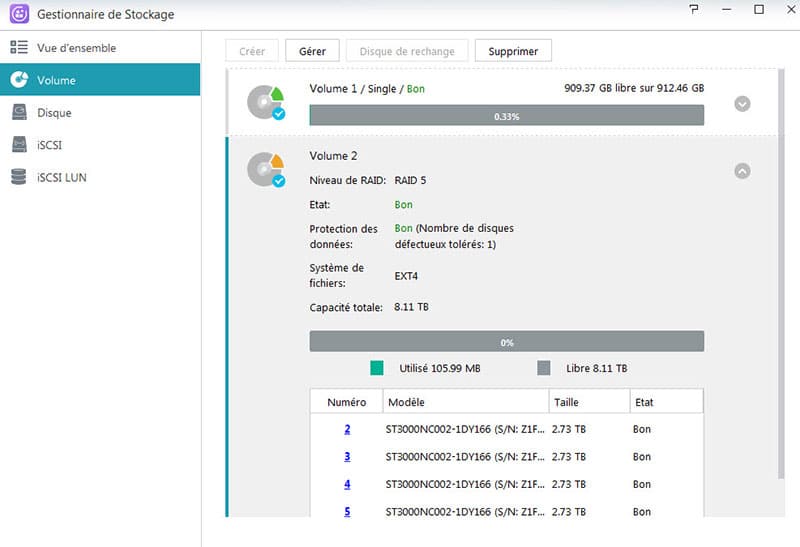Click the Volume 1 usage bar showing 0.33%
The width and height of the screenshot is (800, 547).
pos(506,116)
